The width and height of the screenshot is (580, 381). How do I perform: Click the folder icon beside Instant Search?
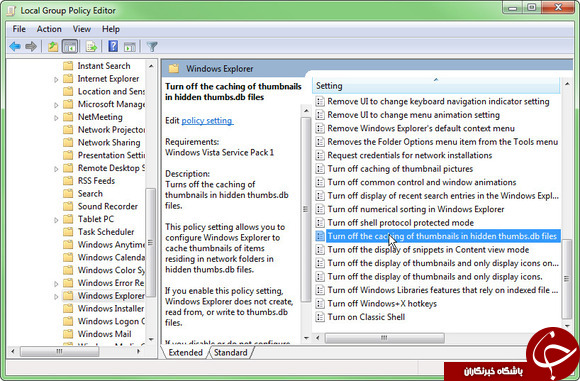(x=68, y=66)
